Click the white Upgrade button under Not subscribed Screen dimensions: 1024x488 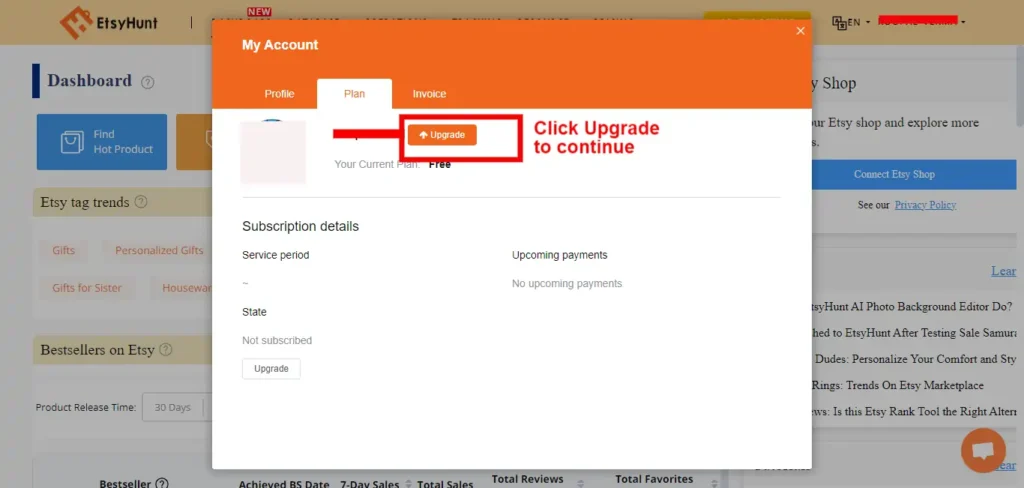pos(271,368)
